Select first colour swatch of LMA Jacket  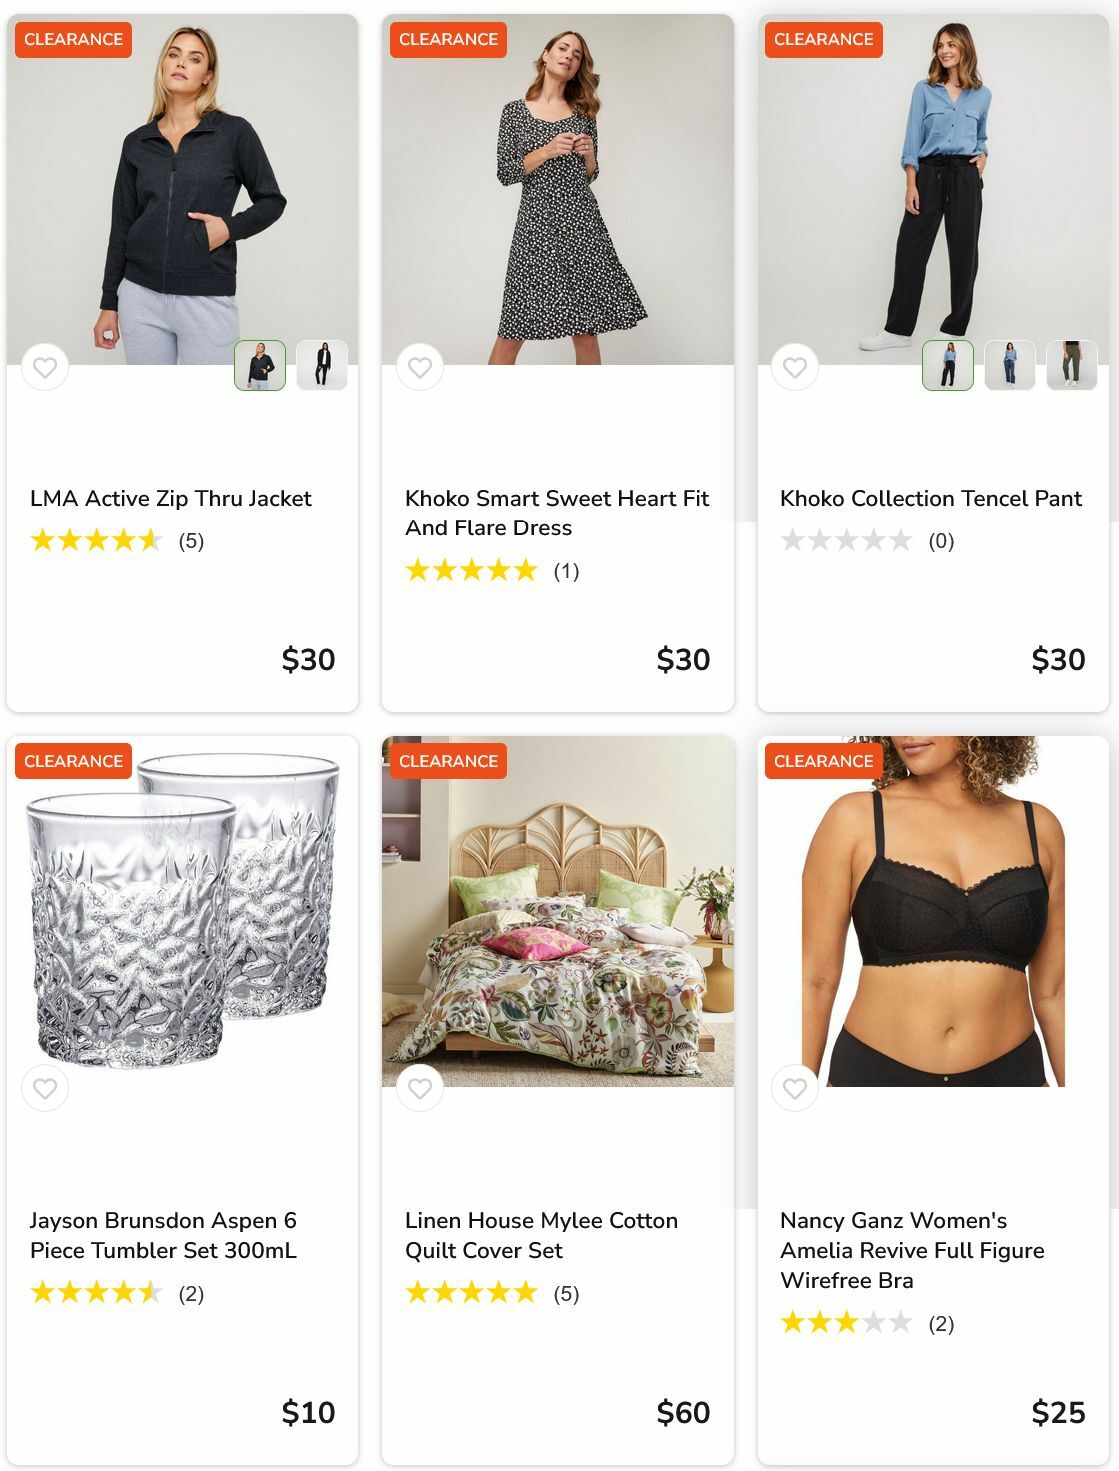260,365
